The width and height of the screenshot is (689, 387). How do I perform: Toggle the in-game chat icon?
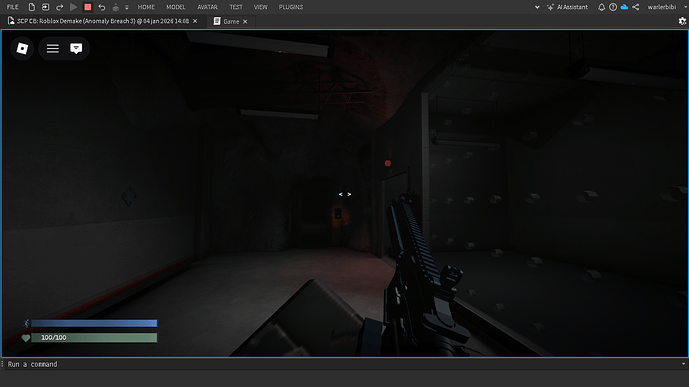click(x=76, y=48)
